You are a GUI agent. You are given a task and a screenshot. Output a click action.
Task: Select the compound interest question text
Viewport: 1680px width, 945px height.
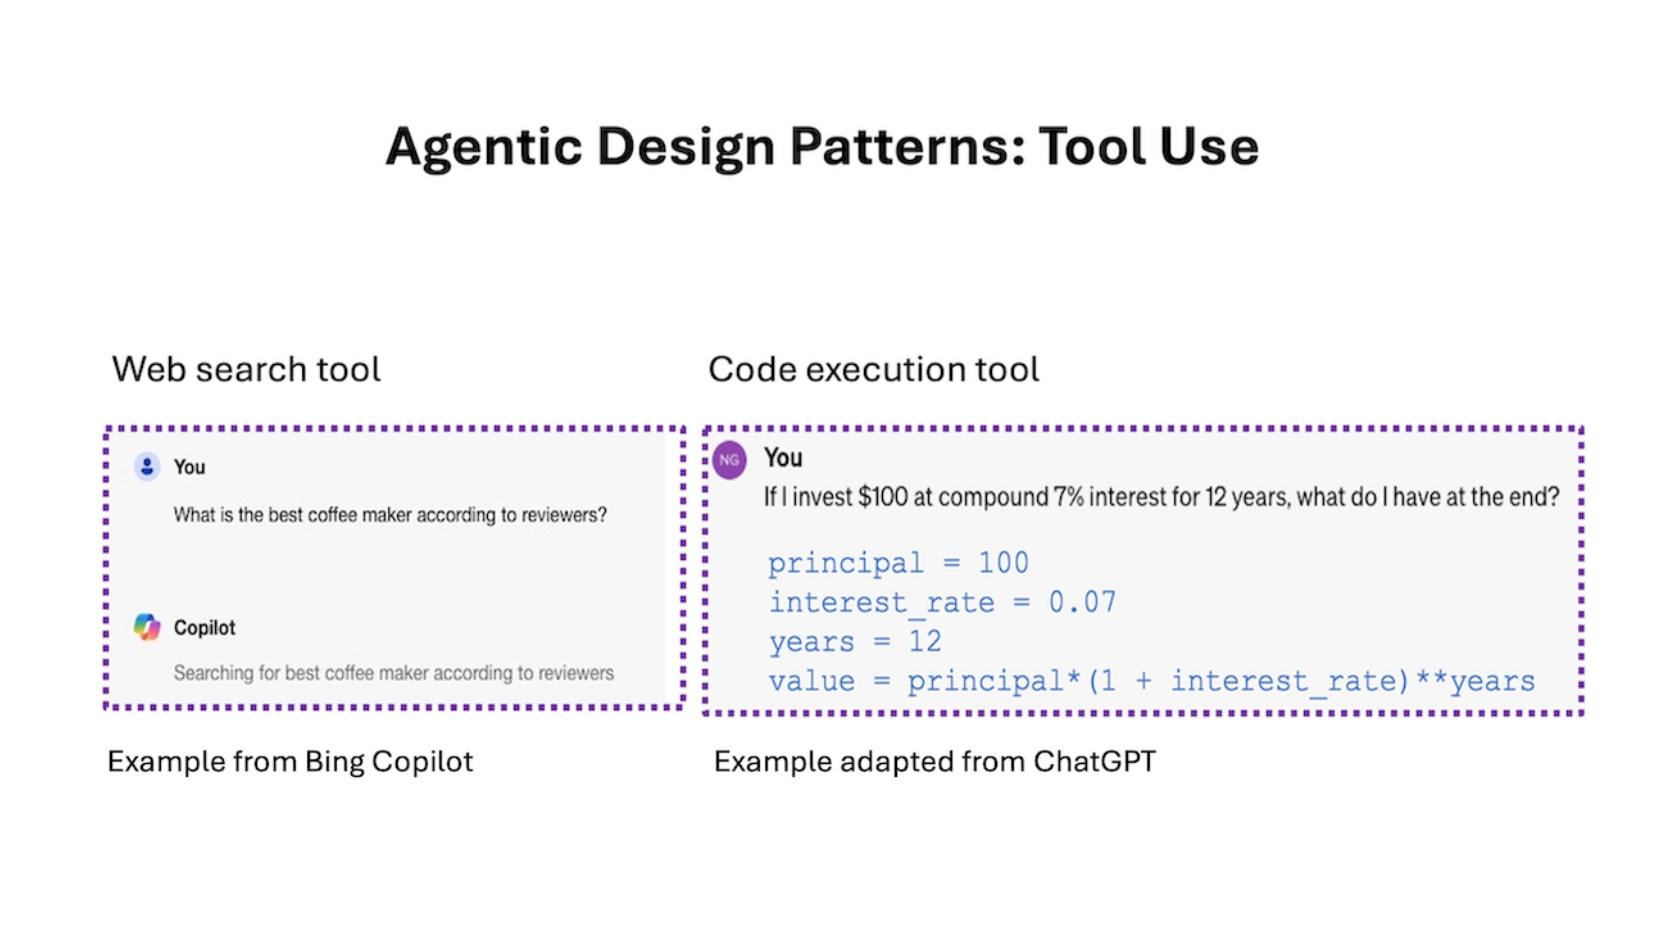[1161, 497]
